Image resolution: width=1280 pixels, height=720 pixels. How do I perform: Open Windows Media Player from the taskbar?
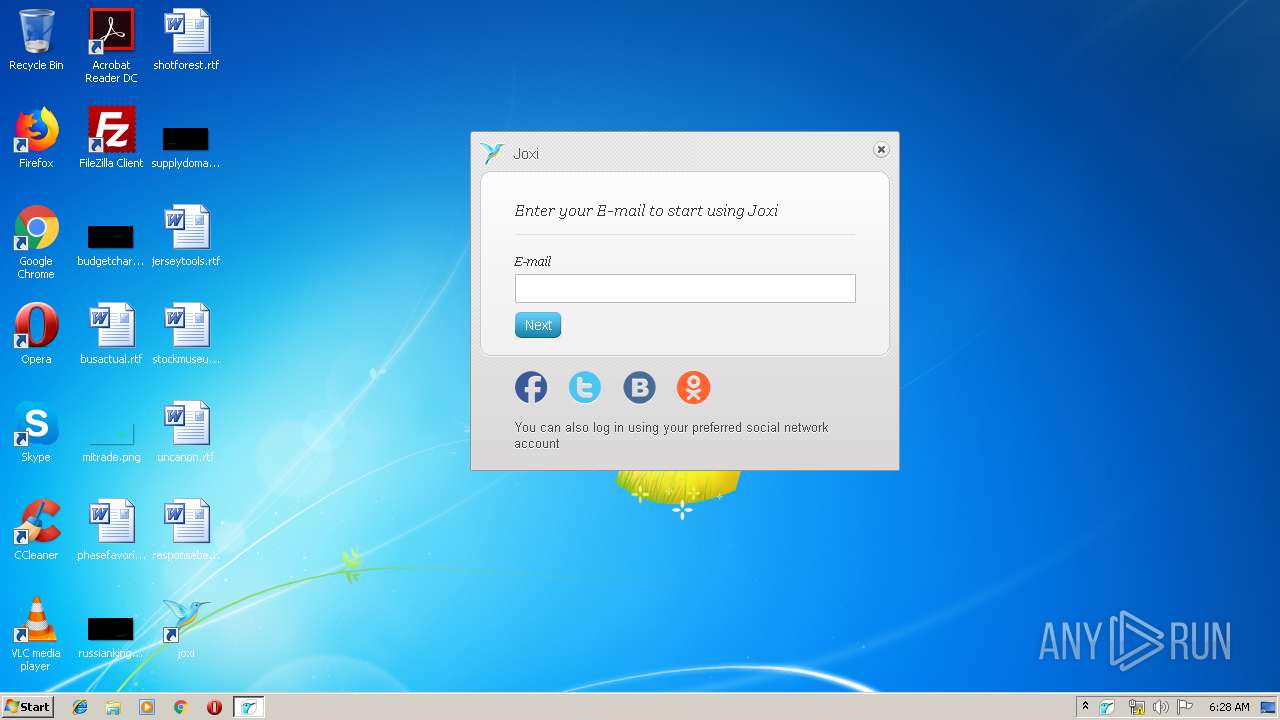tap(147, 707)
